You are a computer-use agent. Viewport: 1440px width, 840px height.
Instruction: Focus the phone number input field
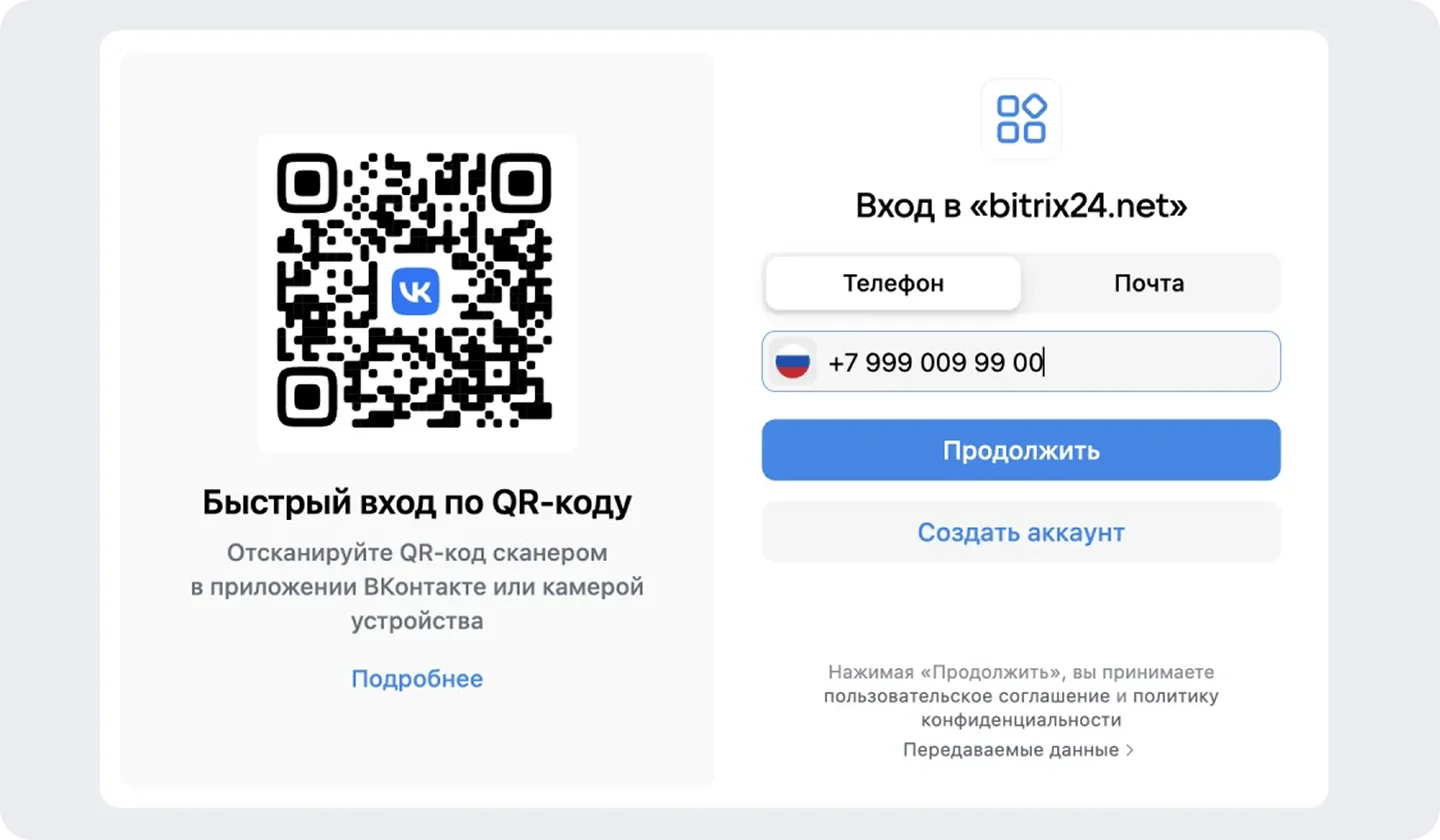click(x=1021, y=361)
